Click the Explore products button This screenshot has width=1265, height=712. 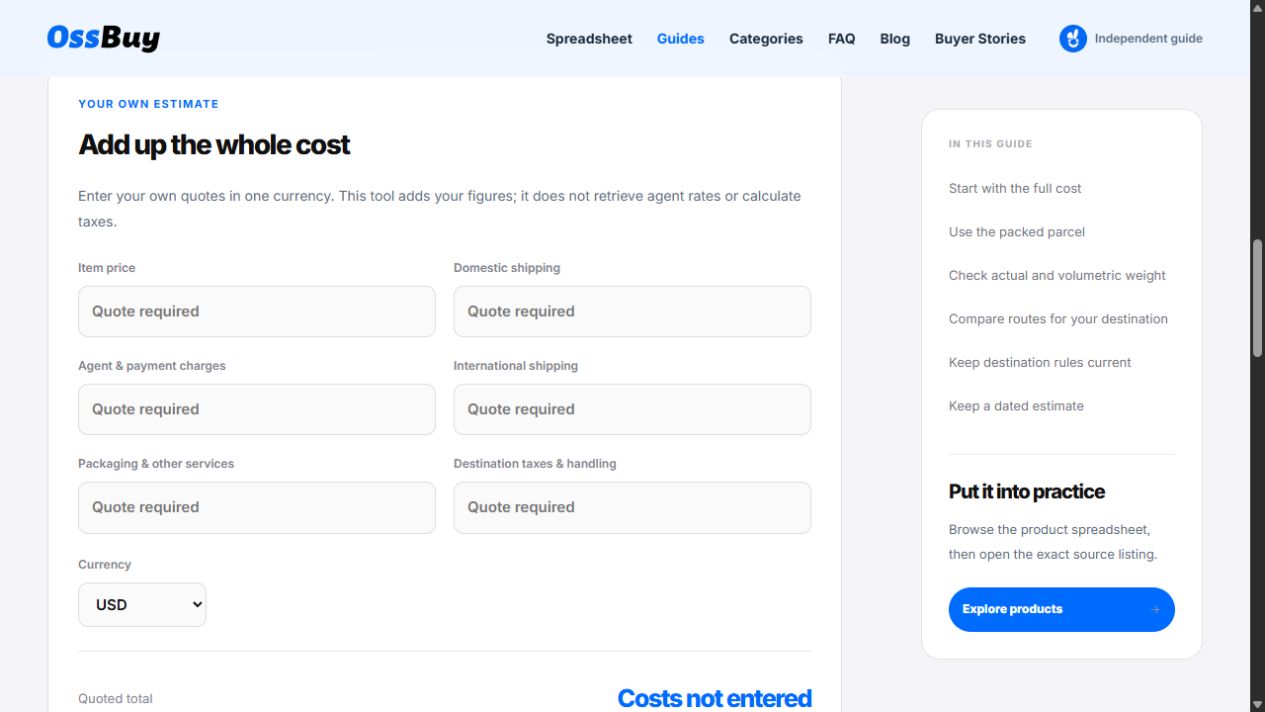pos(1061,609)
